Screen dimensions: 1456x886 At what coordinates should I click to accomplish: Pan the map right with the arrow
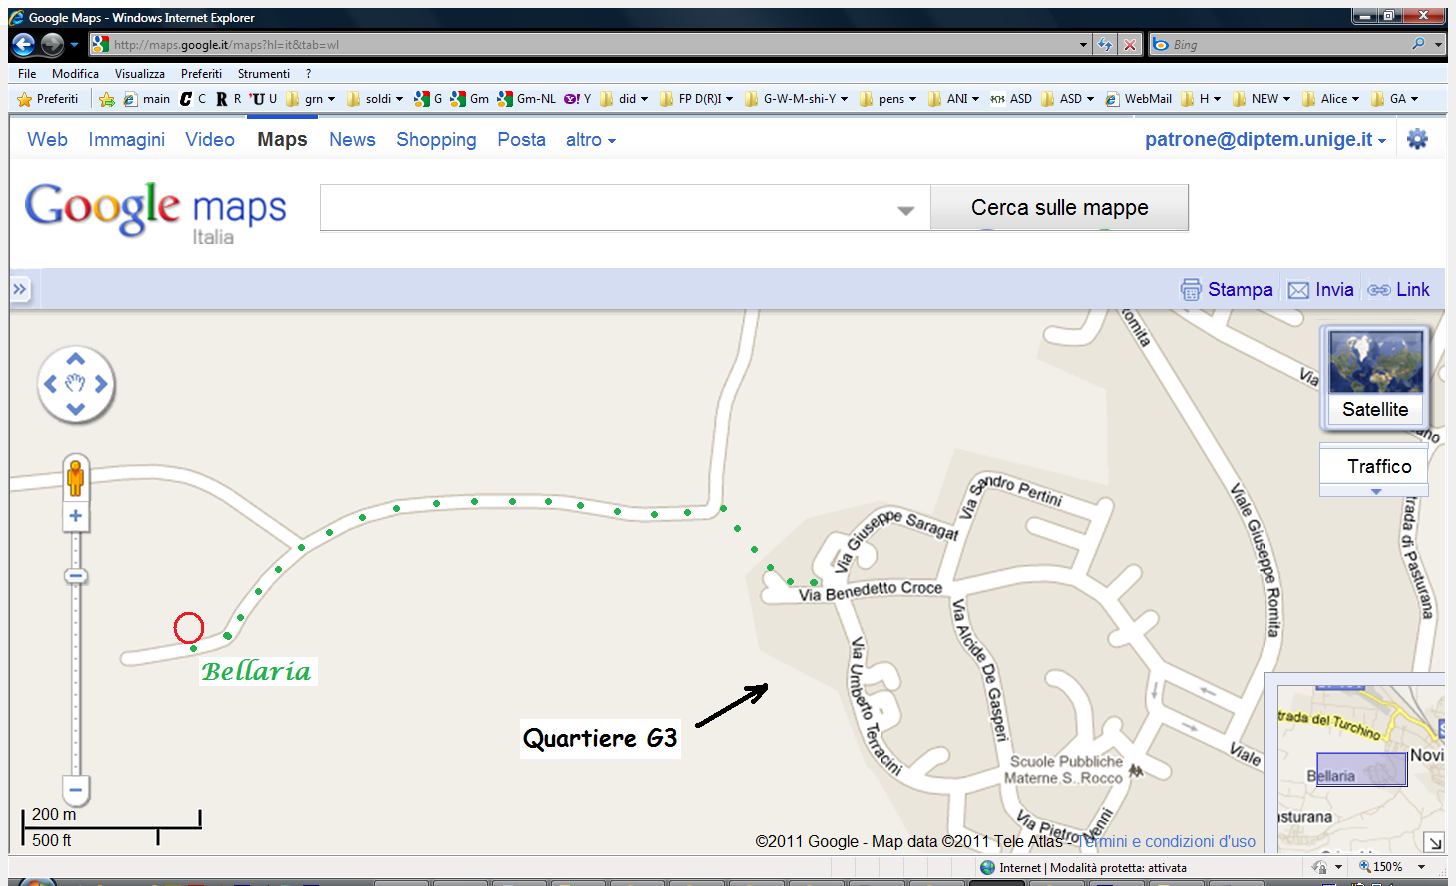[x=101, y=384]
